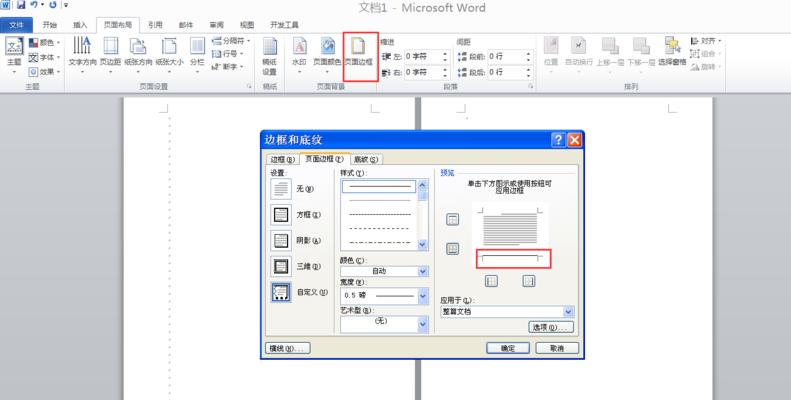Viewport: 791px width, 400px height.
Task: Open the 页面颜色 page color tool
Action: 327,56
